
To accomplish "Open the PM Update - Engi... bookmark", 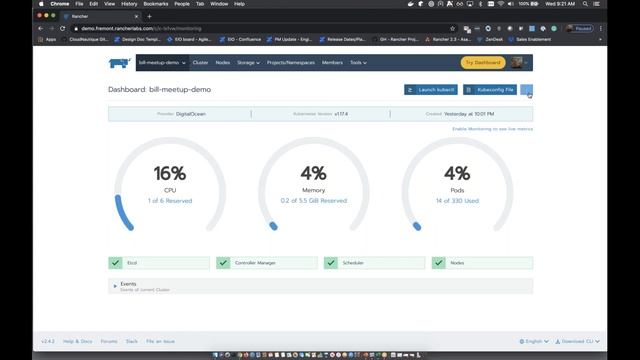I will (x=289, y=40).
